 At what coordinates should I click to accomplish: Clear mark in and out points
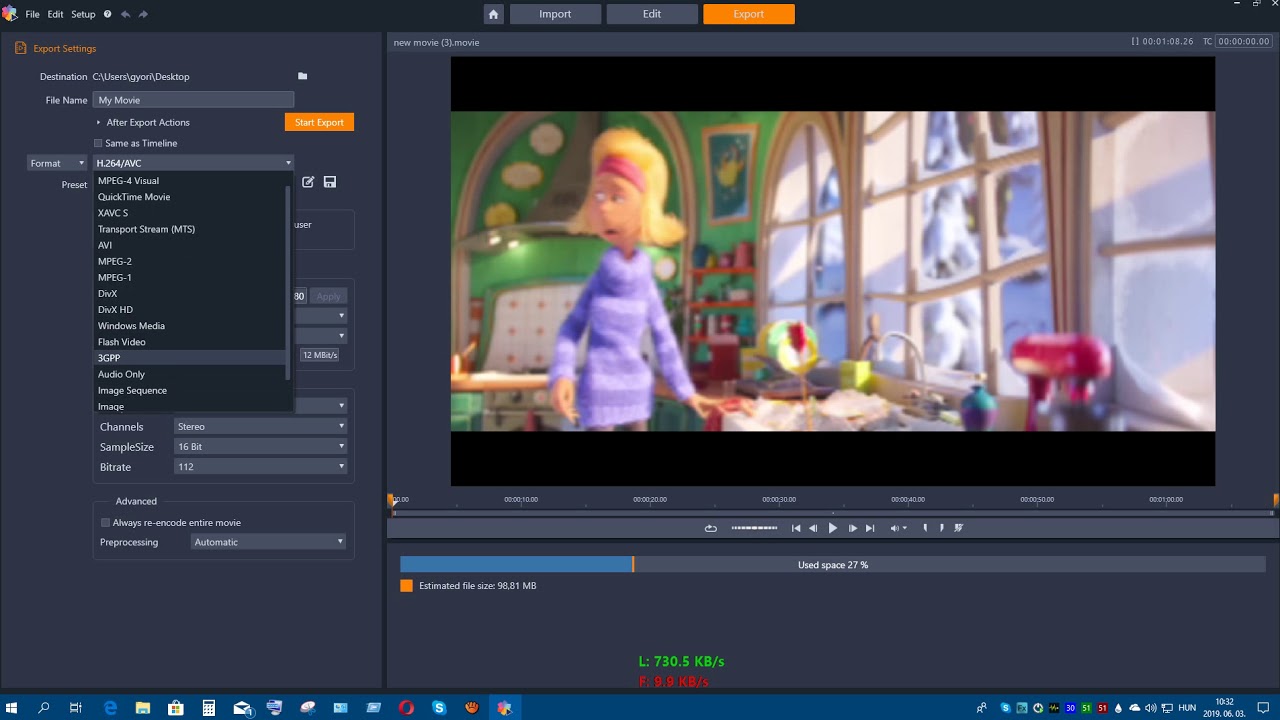tap(959, 528)
